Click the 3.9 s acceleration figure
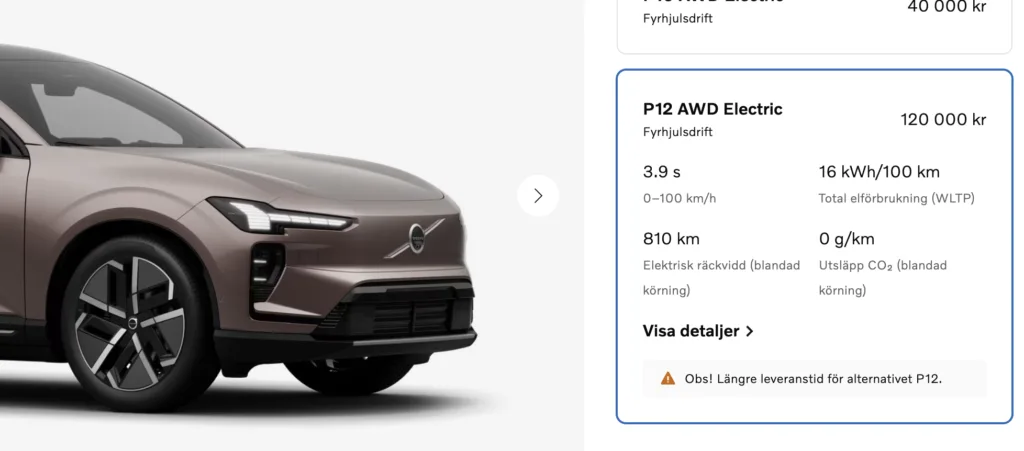Screen dimensions: 1024x451 coord(662,172)
